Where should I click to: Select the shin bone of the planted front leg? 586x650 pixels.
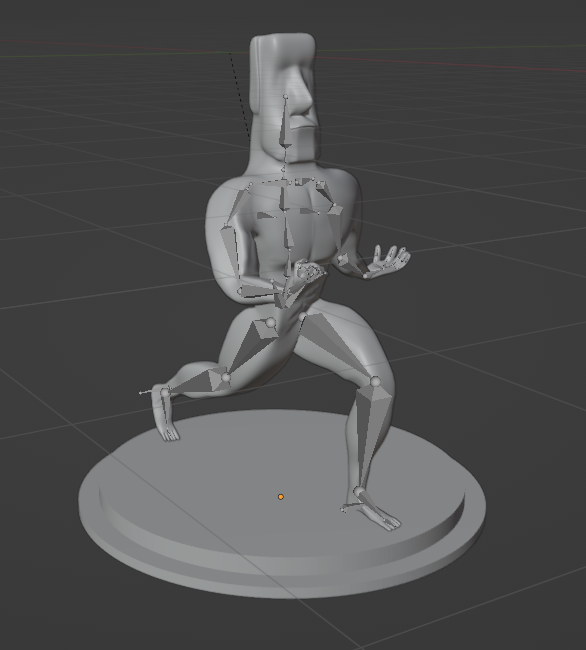[x=371, y=435]
